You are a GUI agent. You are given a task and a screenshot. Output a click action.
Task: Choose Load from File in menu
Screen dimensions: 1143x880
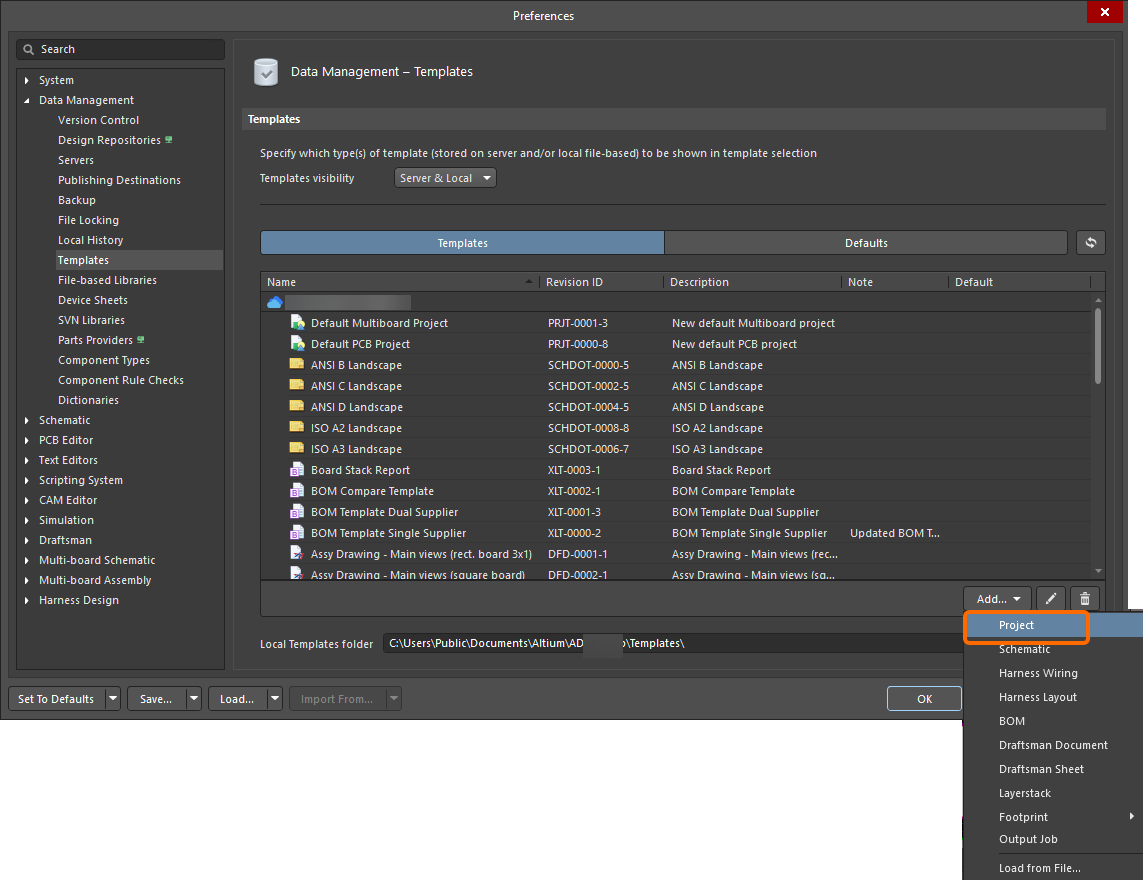[1039, 868]
